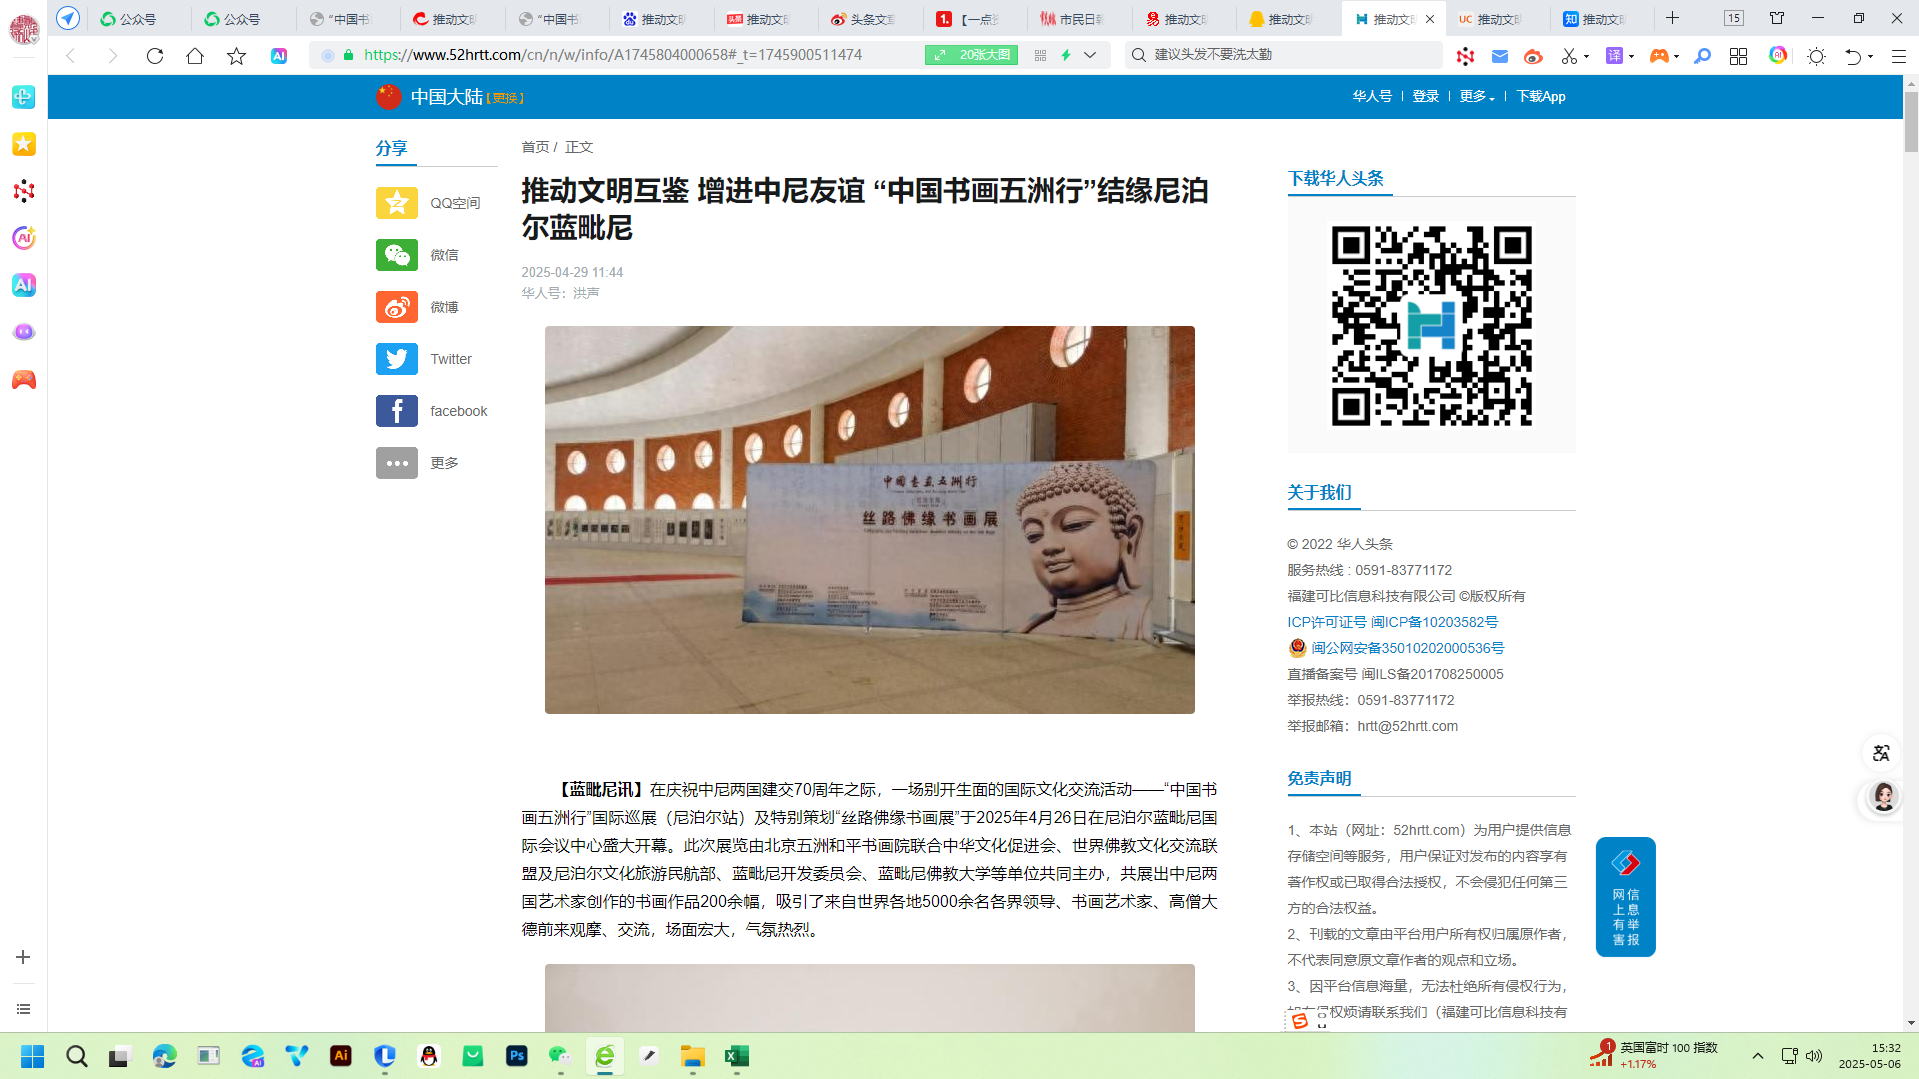Toggle the lightning speed icon in address bar
This screenshot has width=1919, height=1079.
click(x=1066, y=56)
